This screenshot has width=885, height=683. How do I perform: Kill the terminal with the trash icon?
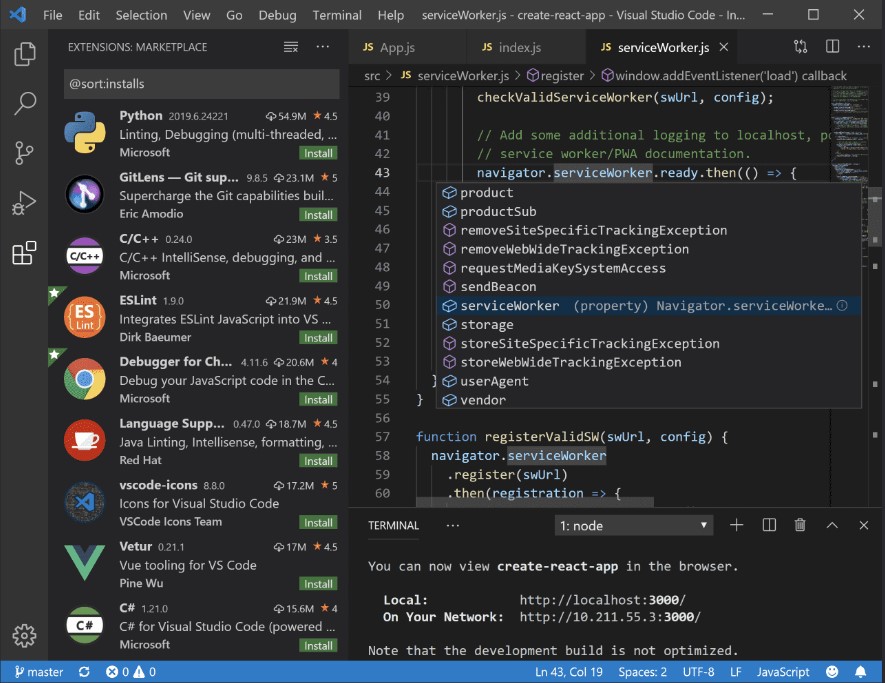pos(799,524)
